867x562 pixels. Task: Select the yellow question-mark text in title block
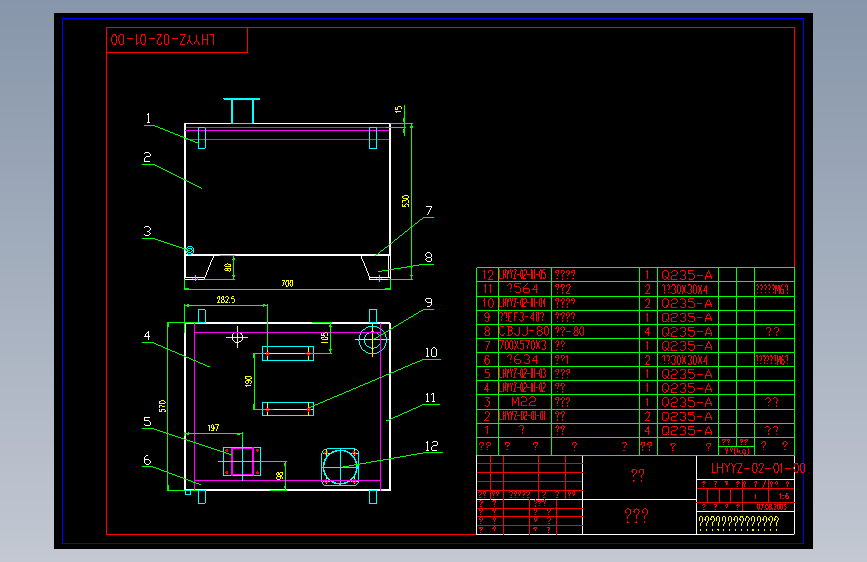coord(739,522)
